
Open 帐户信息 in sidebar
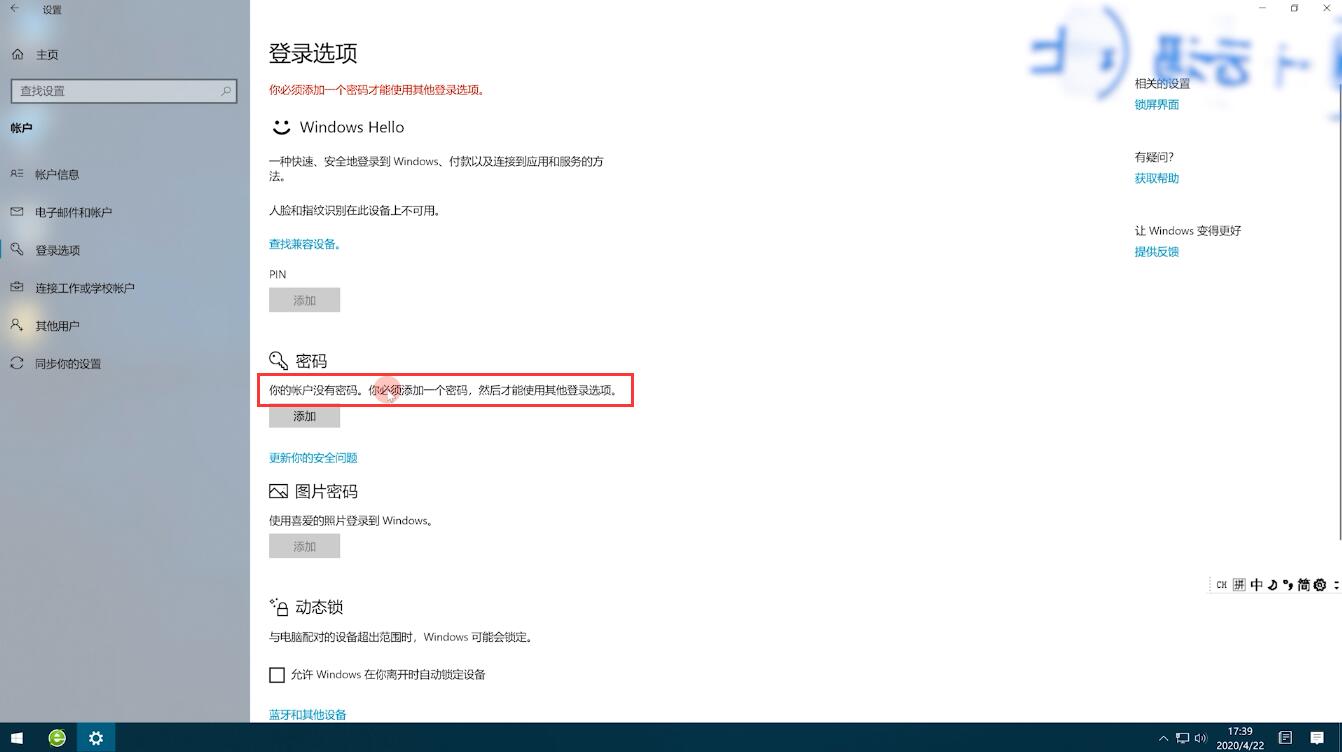pos(57,174)
